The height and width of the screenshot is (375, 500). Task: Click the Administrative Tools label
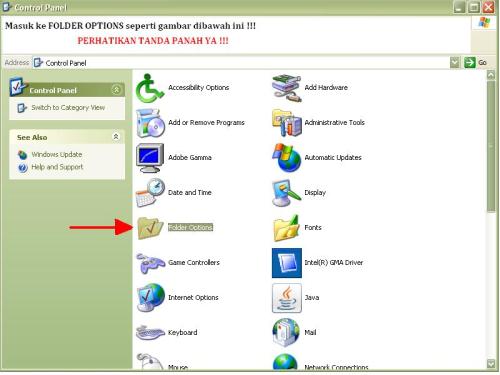click(x=335, y=123)
